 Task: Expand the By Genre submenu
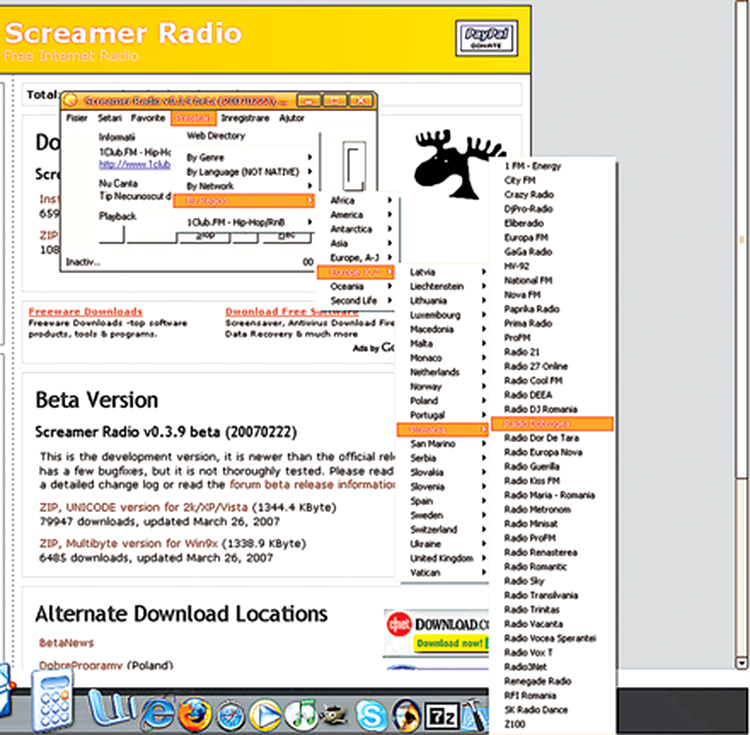[x=244, y=157]
